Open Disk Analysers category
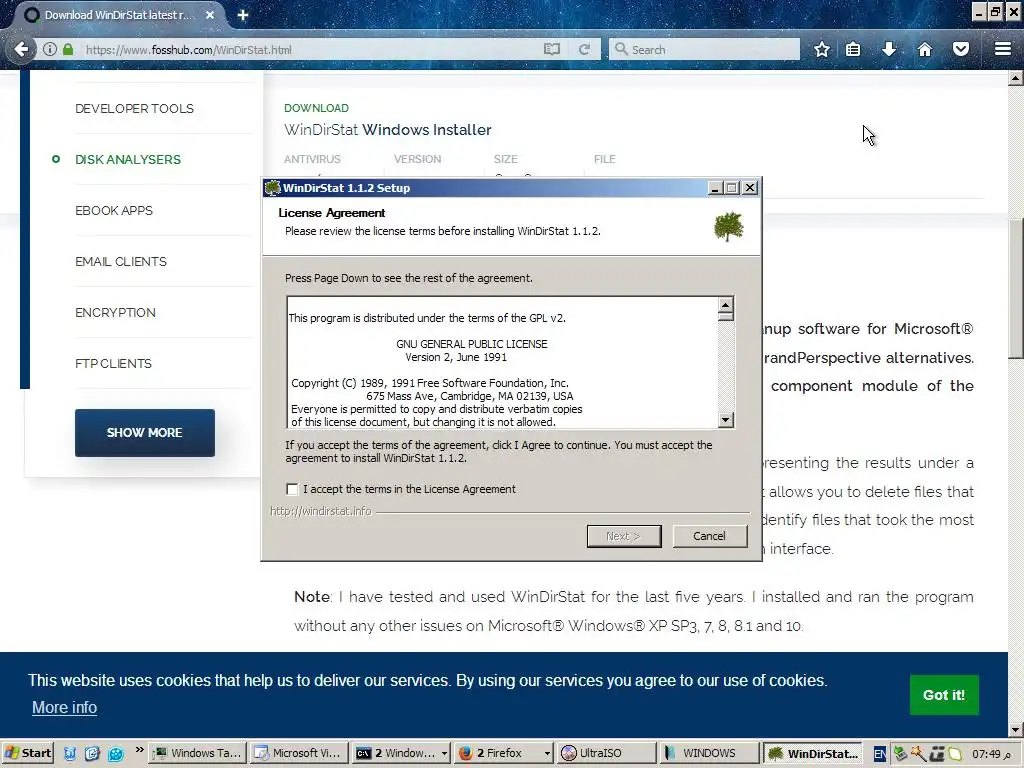The width and height of the screenshot is (1024, 768). [128, 159]
